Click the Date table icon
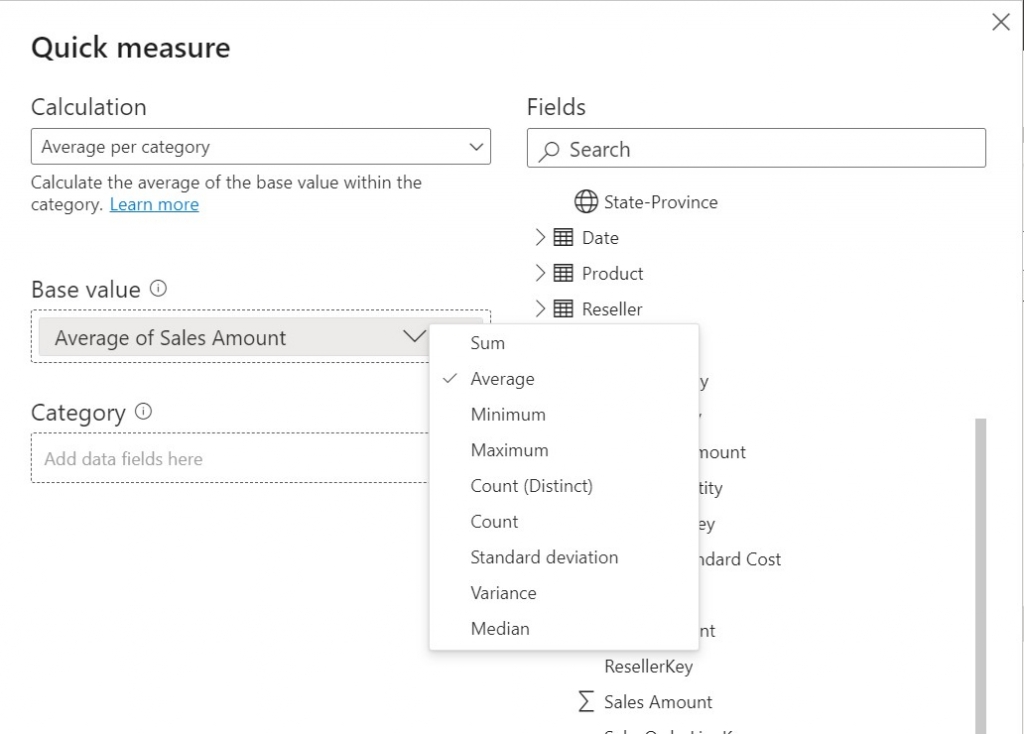Image resolution: width=1024 pixels, height=734 pixels. [563, 238]
